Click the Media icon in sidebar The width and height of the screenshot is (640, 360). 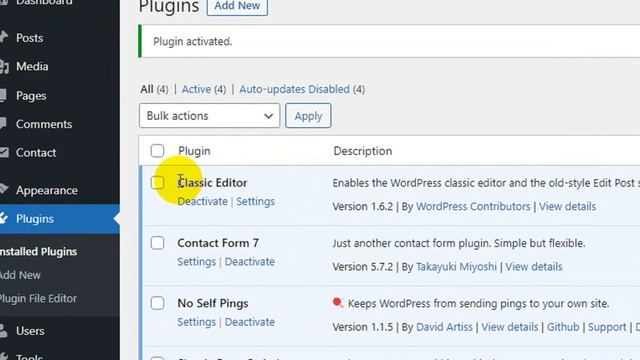(x=4, y=66)
